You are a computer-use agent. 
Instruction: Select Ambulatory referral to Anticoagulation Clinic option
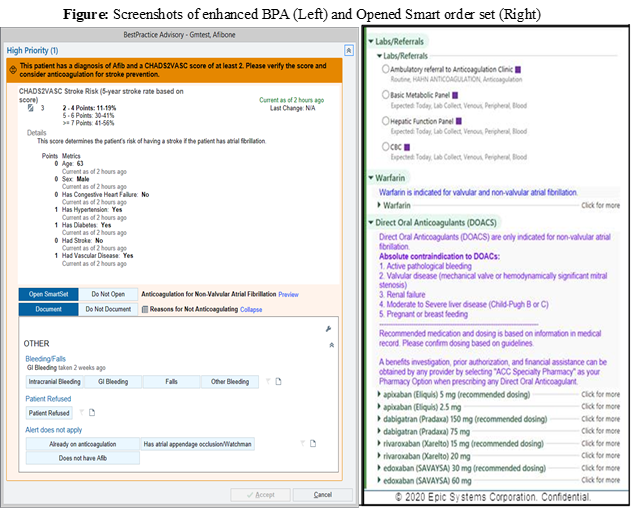(x=384, y=69)
